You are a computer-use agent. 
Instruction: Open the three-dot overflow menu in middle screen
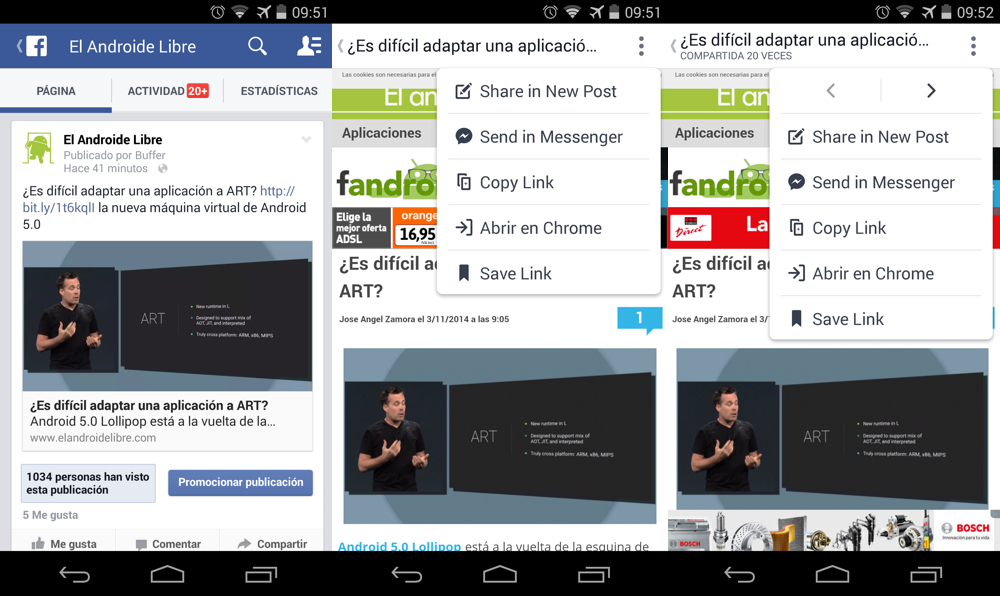point(641,46)
